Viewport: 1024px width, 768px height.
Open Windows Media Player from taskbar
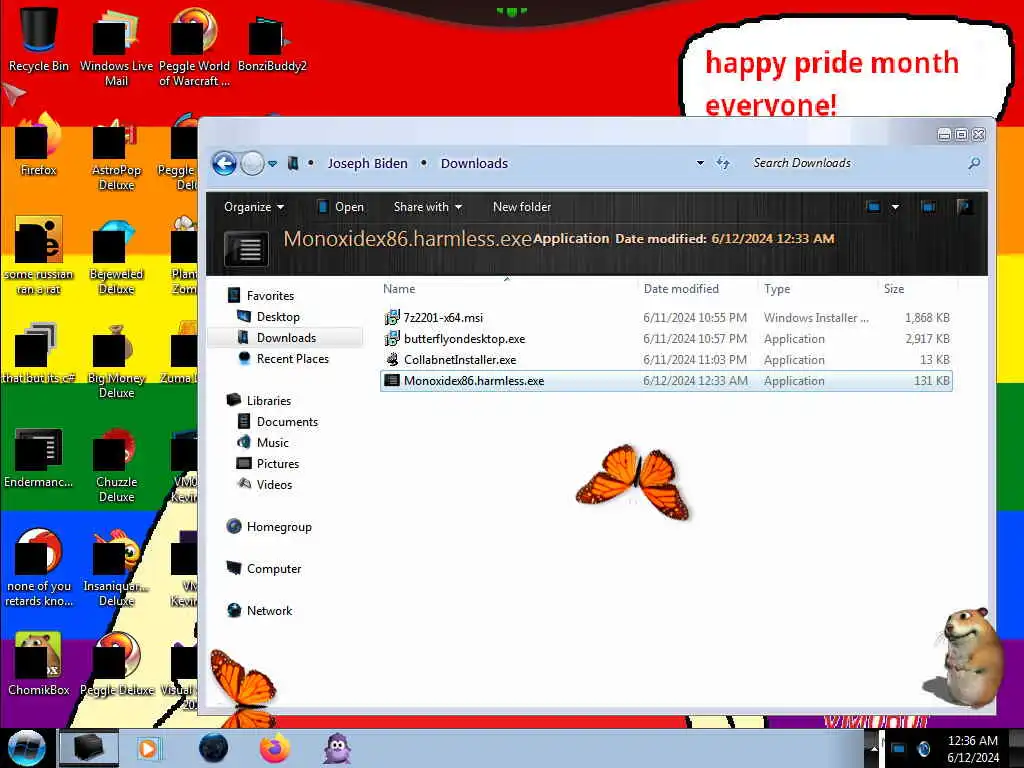[148, 748]
